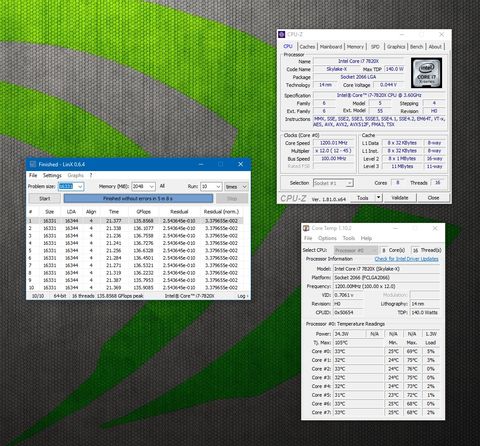Image resolution: width=480 pixels, height=446 pixels.
Task: Click the GFlops column header in LinX
Action: click(x=144, y=212)
